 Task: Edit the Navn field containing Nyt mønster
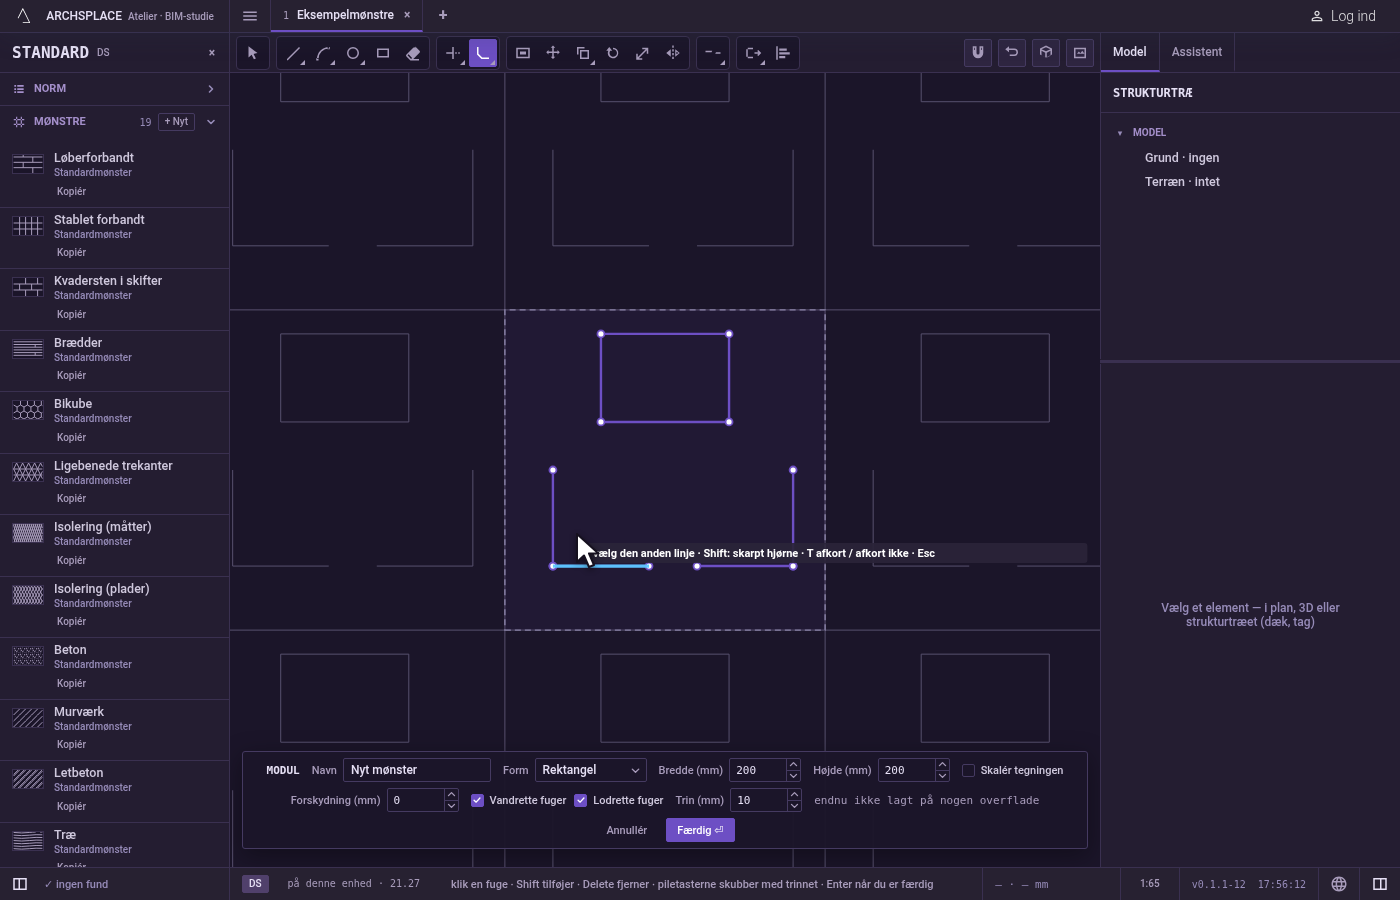pyautogui.click(x=417, y=770)
